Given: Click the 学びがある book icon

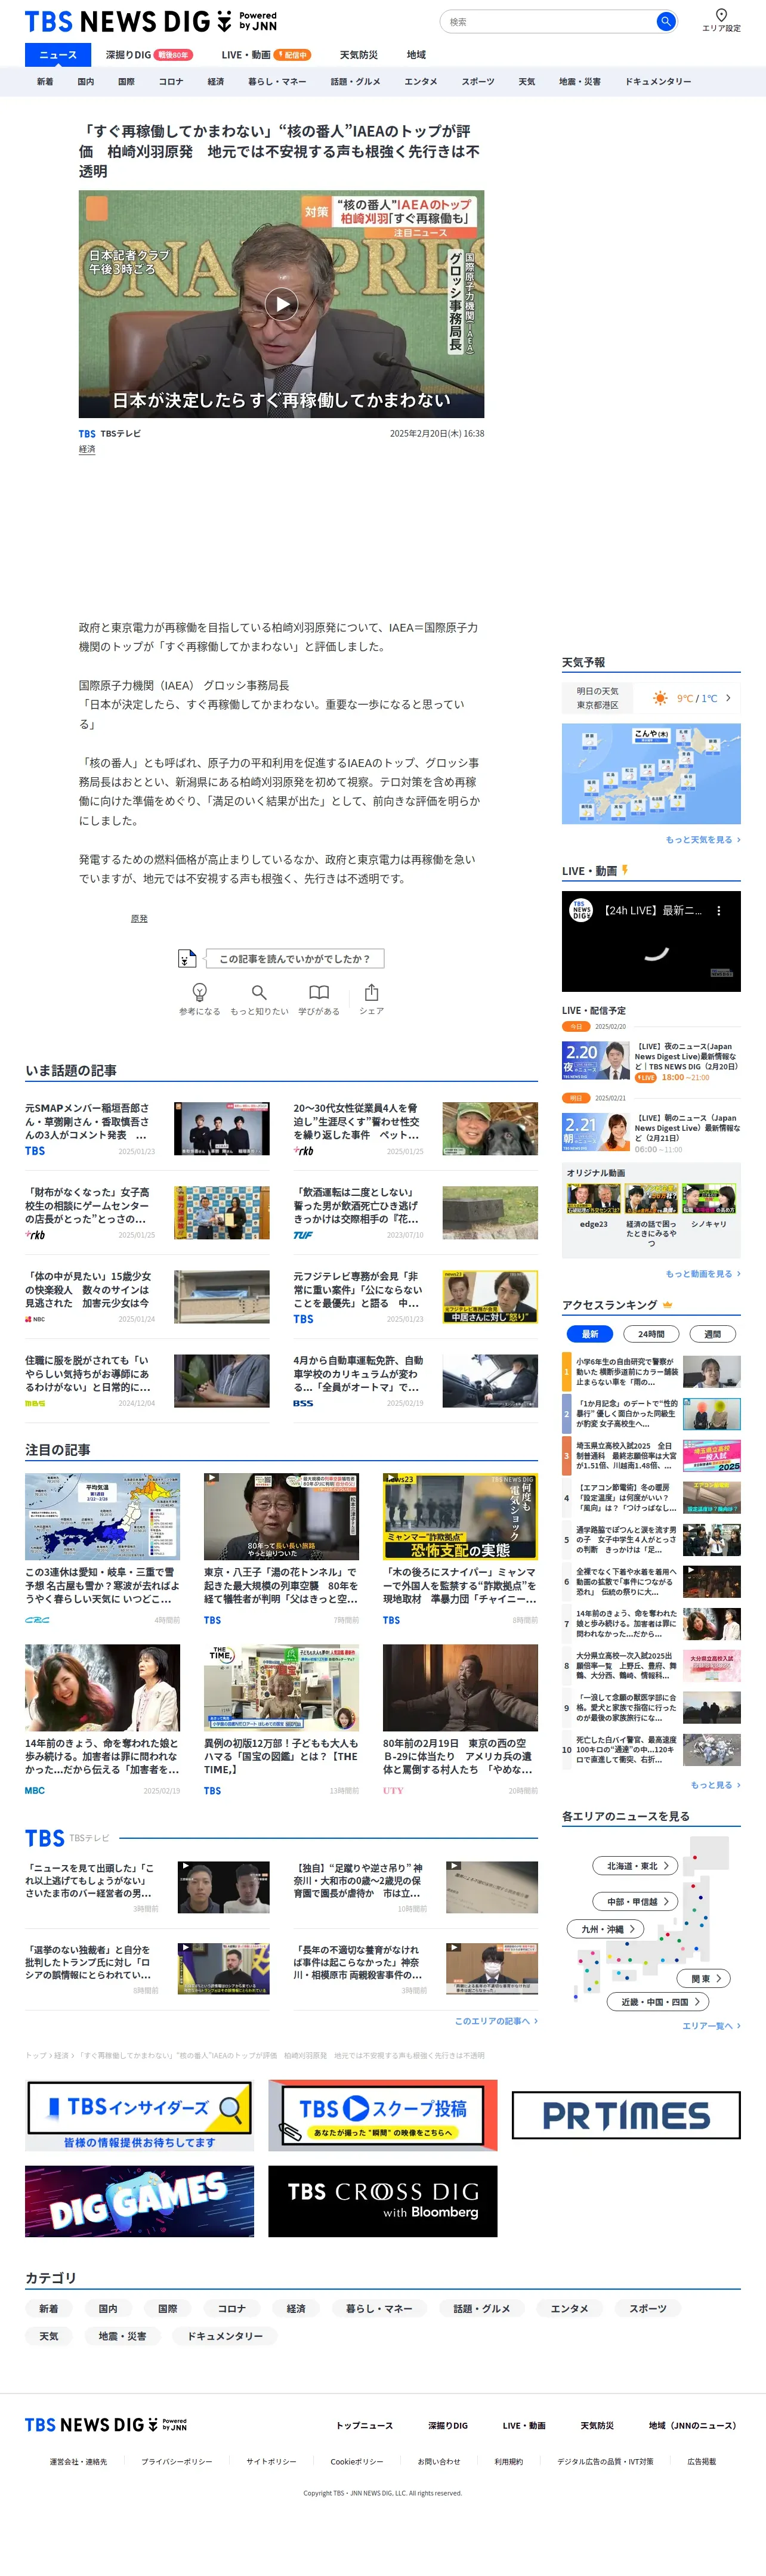Looking at the screenshot, I should coord(319,992).
